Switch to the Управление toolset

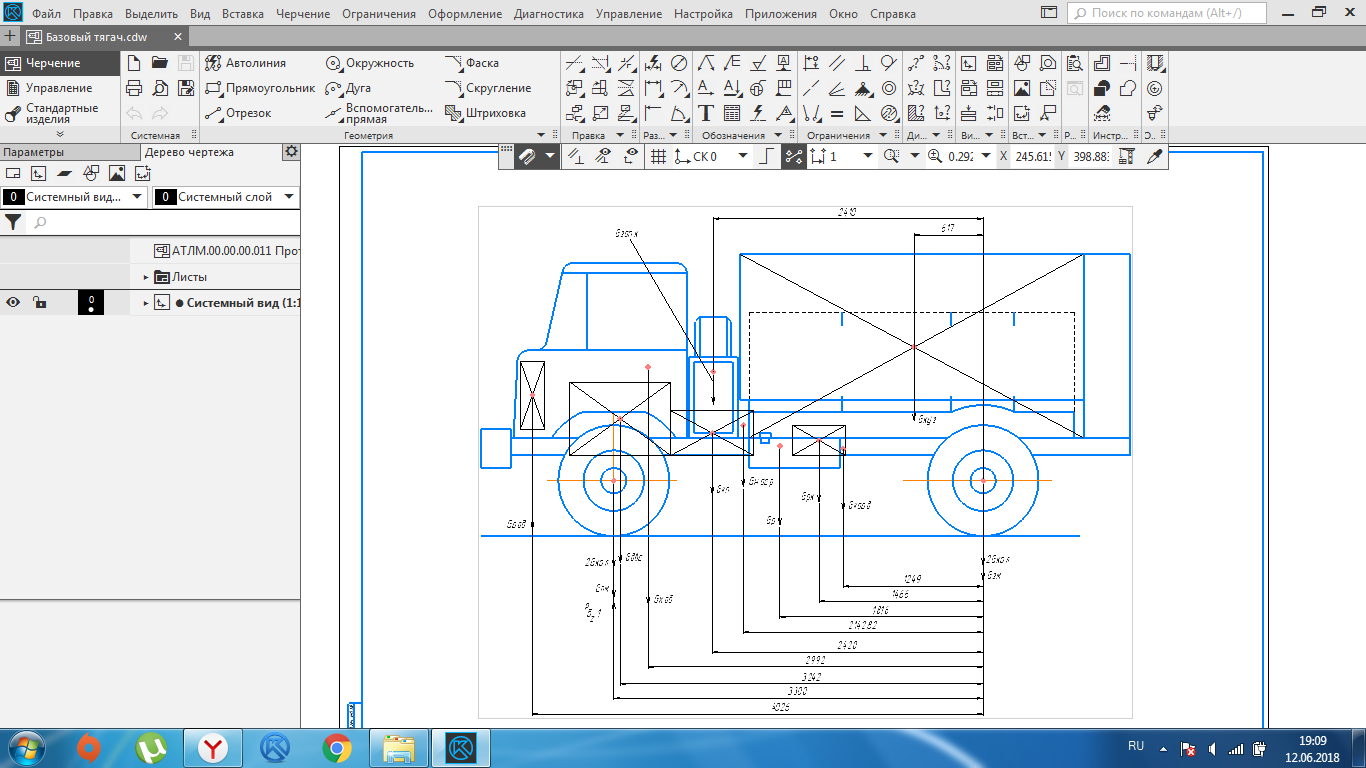pyautogui.click(x=58, y=88)
